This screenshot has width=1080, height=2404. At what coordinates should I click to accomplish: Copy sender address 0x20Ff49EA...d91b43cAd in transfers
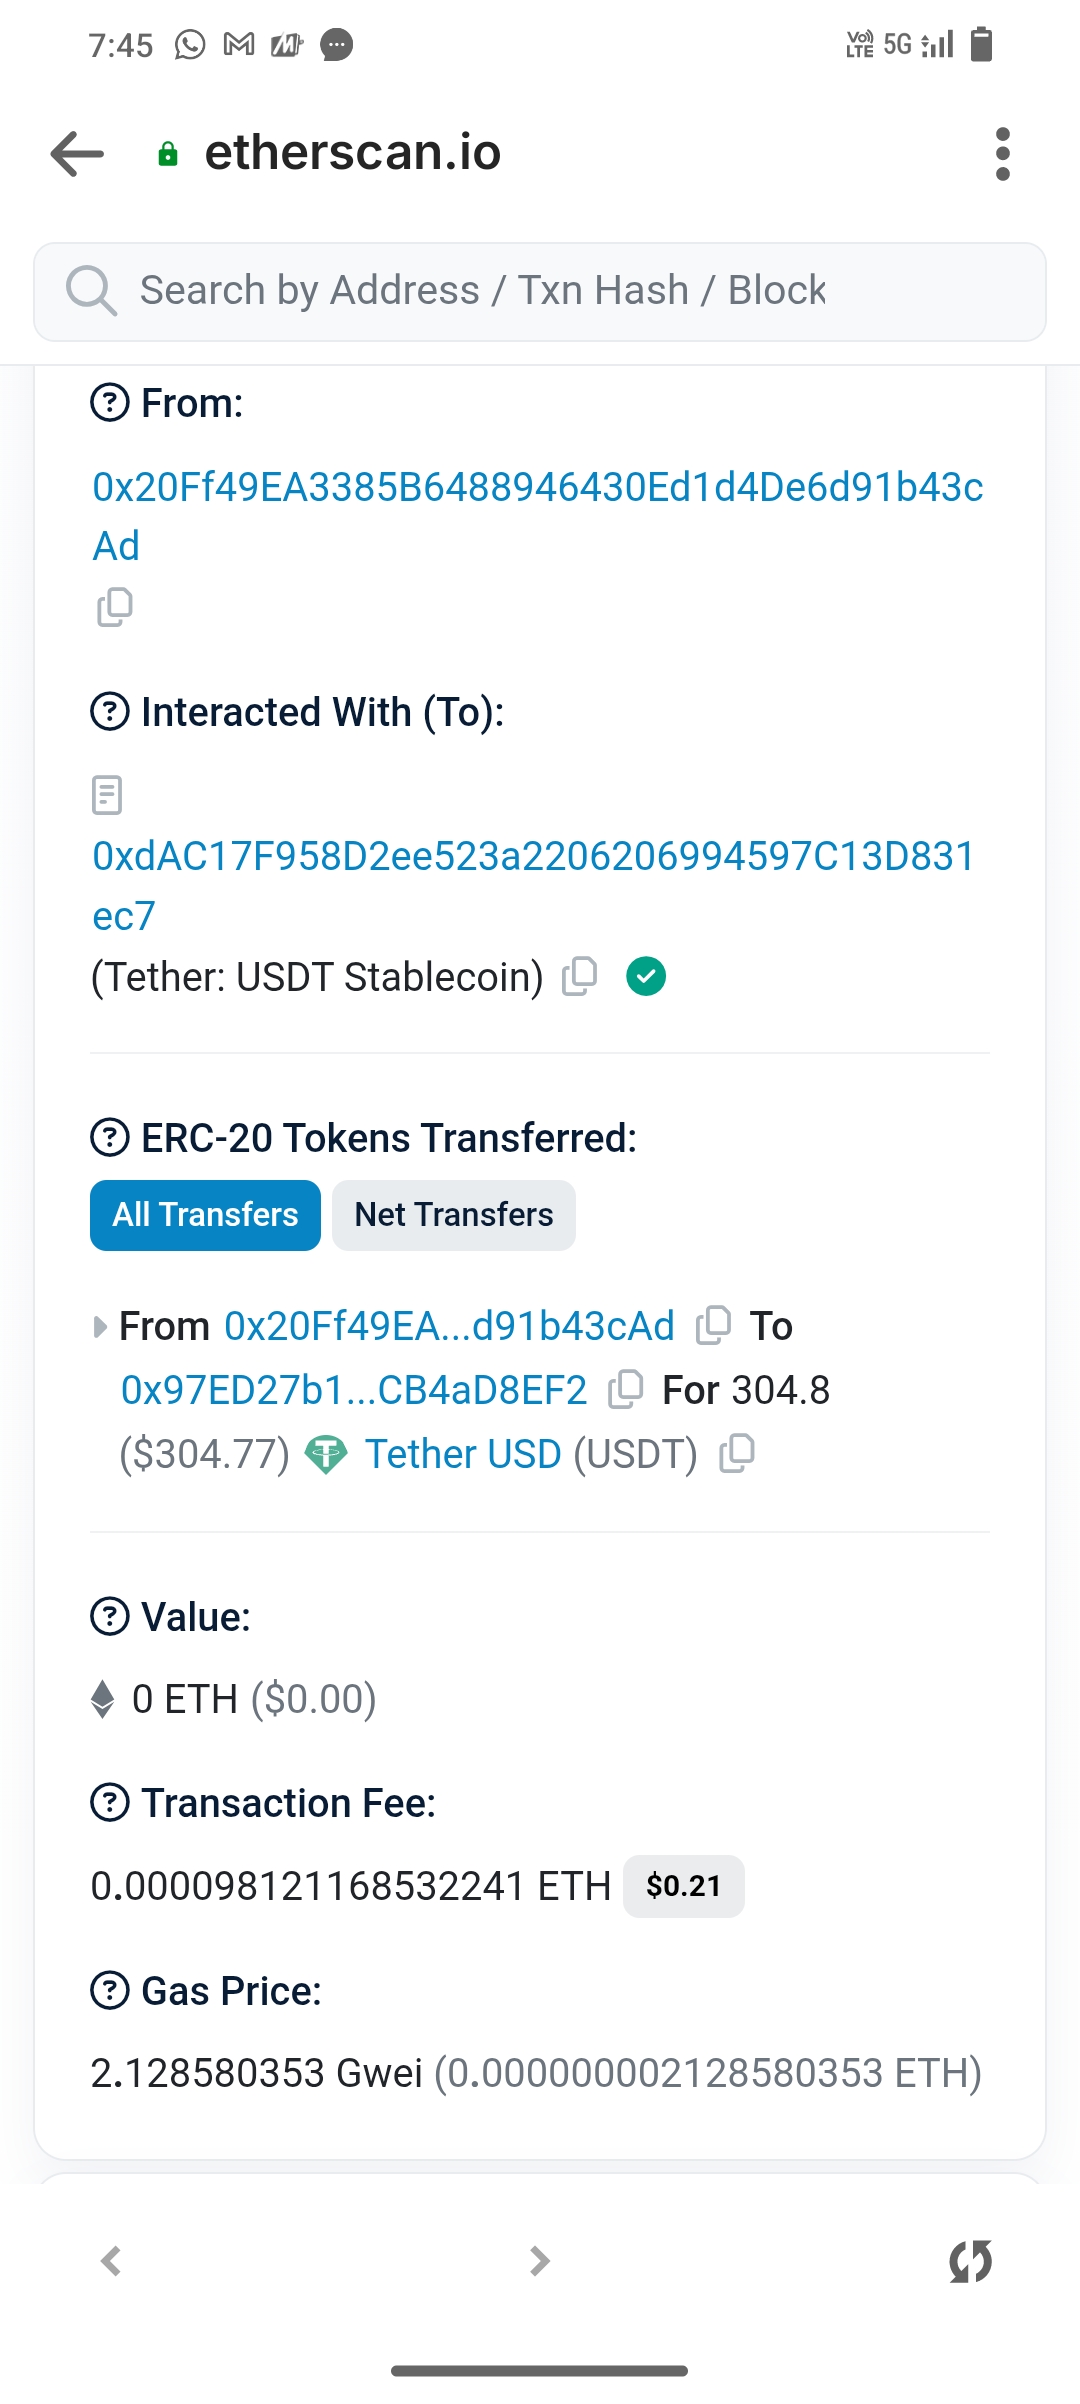[x=713, y=1325]
